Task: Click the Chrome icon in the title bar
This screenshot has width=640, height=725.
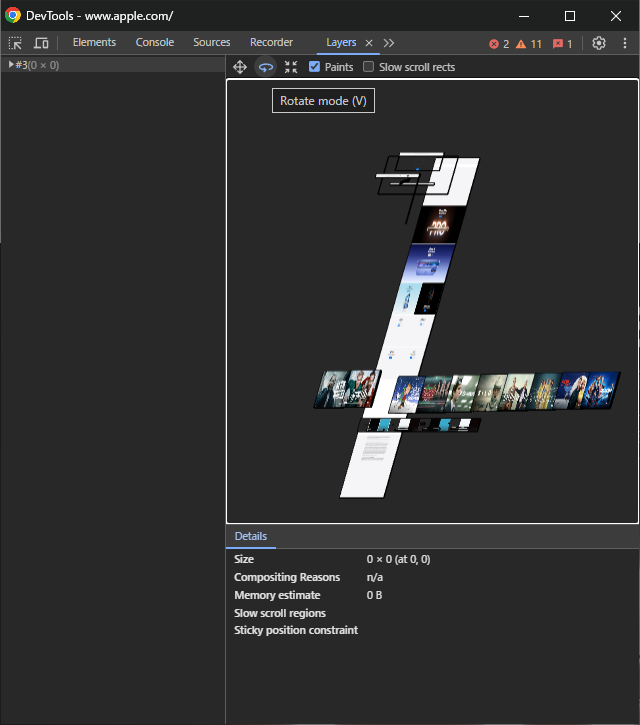Action: point(13,16)
